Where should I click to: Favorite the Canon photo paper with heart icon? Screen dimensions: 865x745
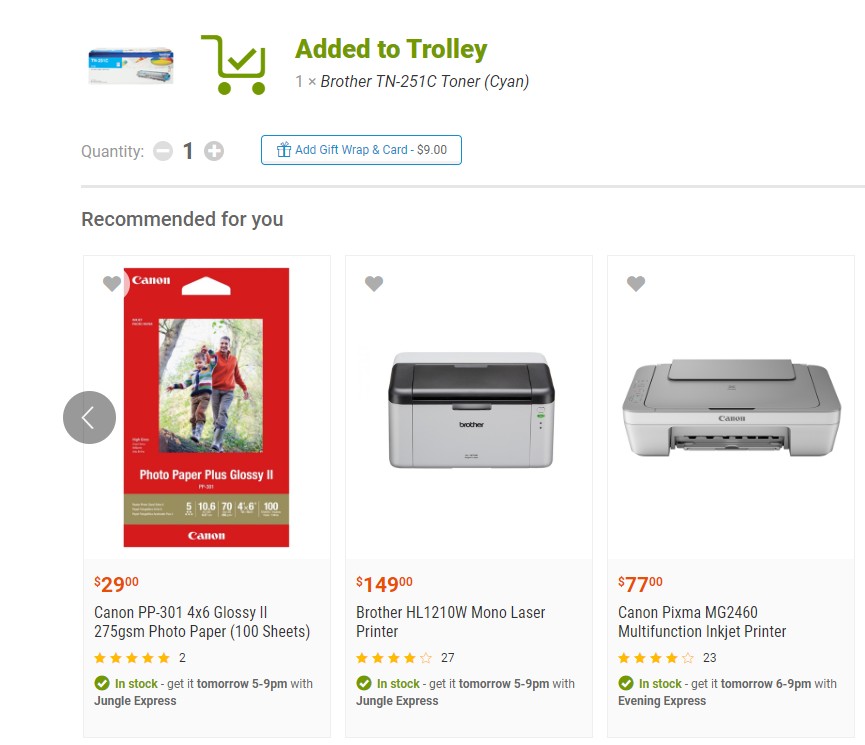(x=112, y=284)
